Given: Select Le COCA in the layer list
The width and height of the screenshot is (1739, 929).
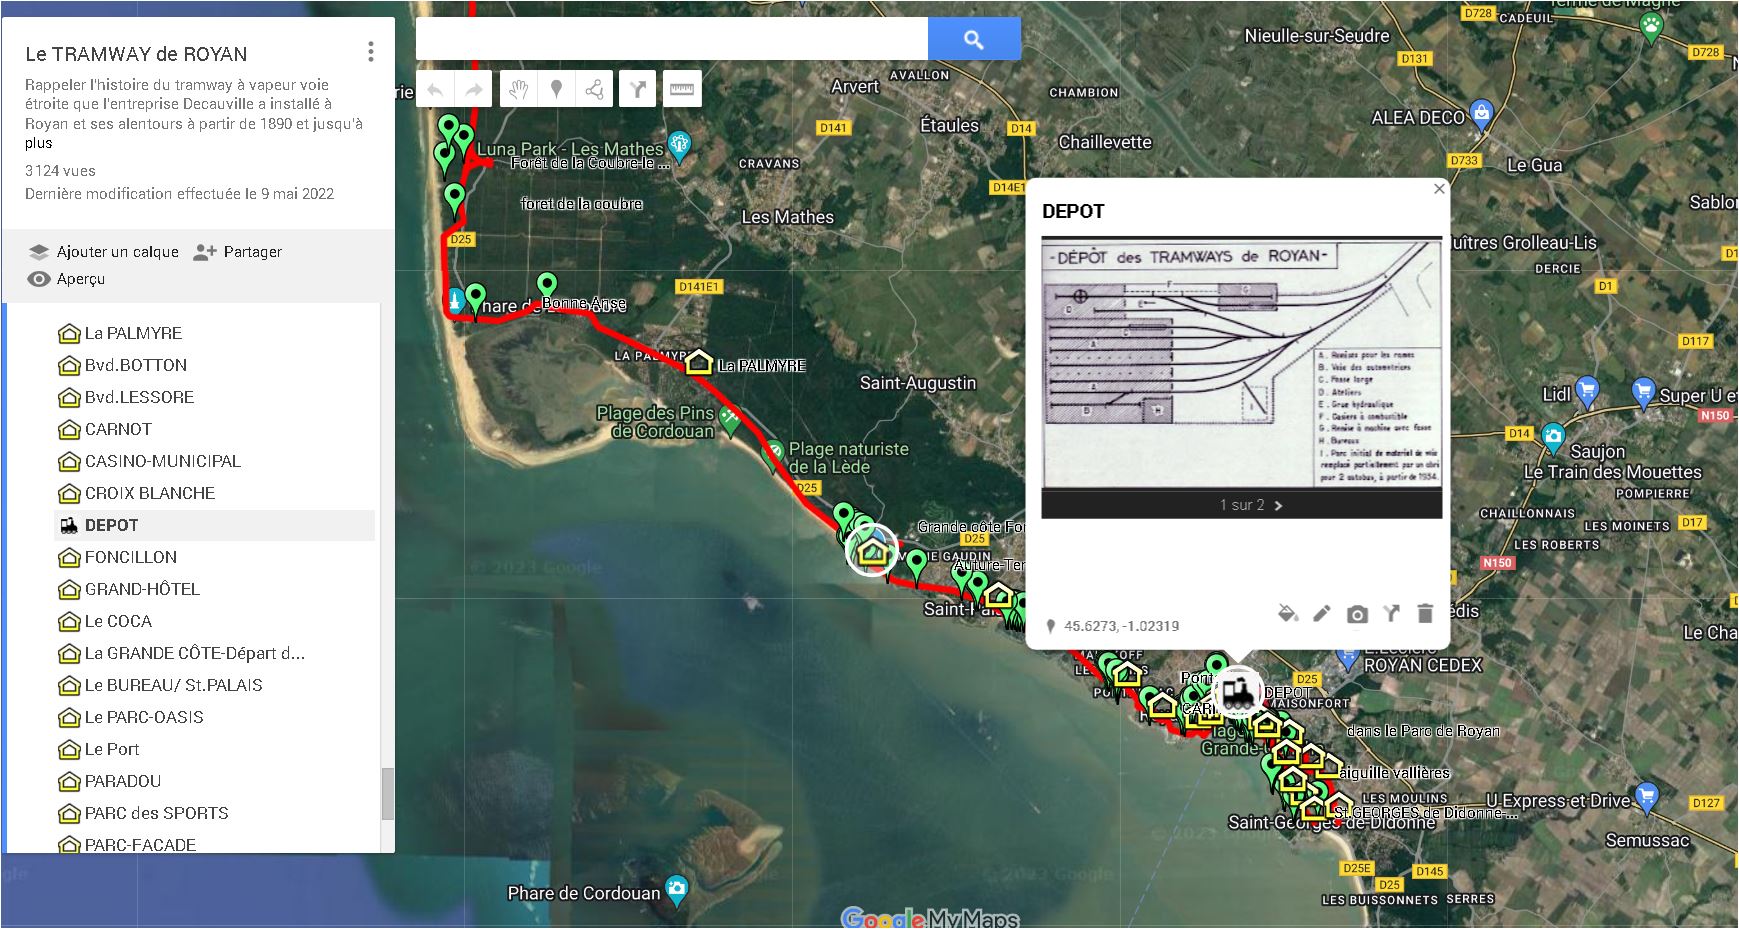Looking at the screenshot, I should coord(215,621).
